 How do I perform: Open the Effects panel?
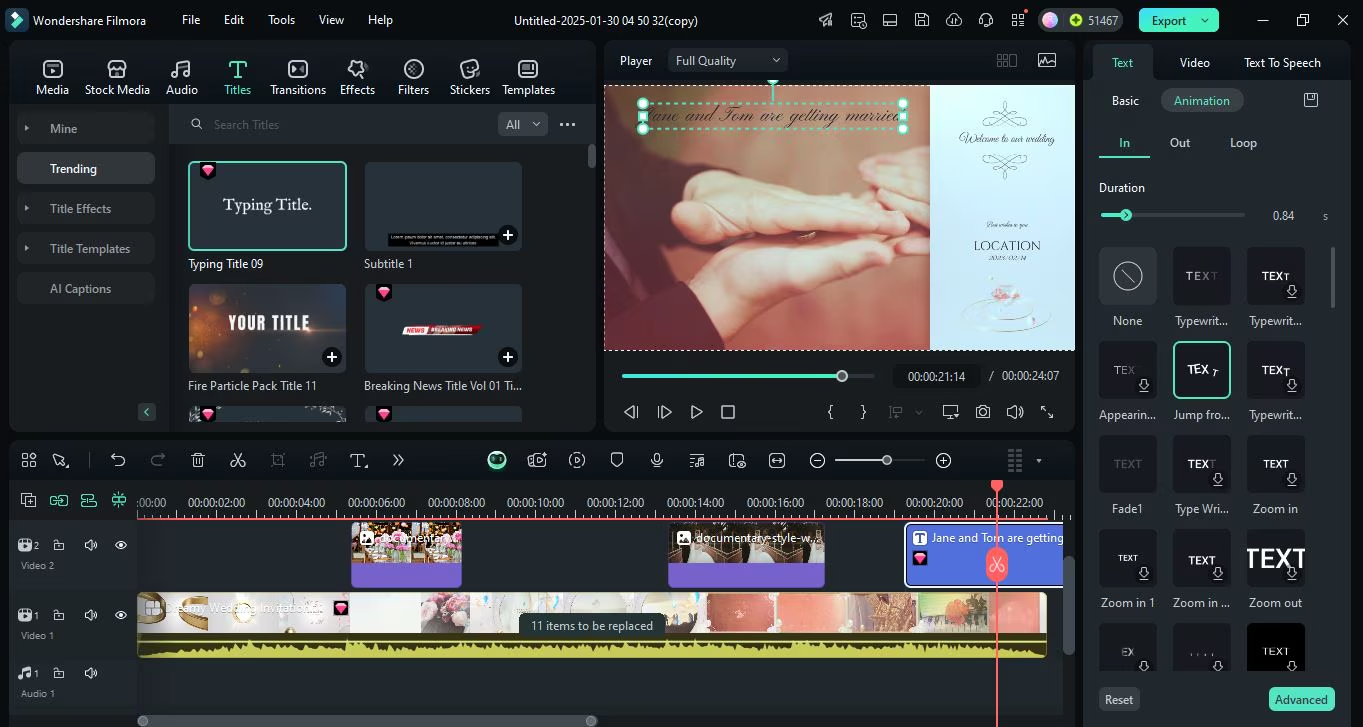(357, 77)
